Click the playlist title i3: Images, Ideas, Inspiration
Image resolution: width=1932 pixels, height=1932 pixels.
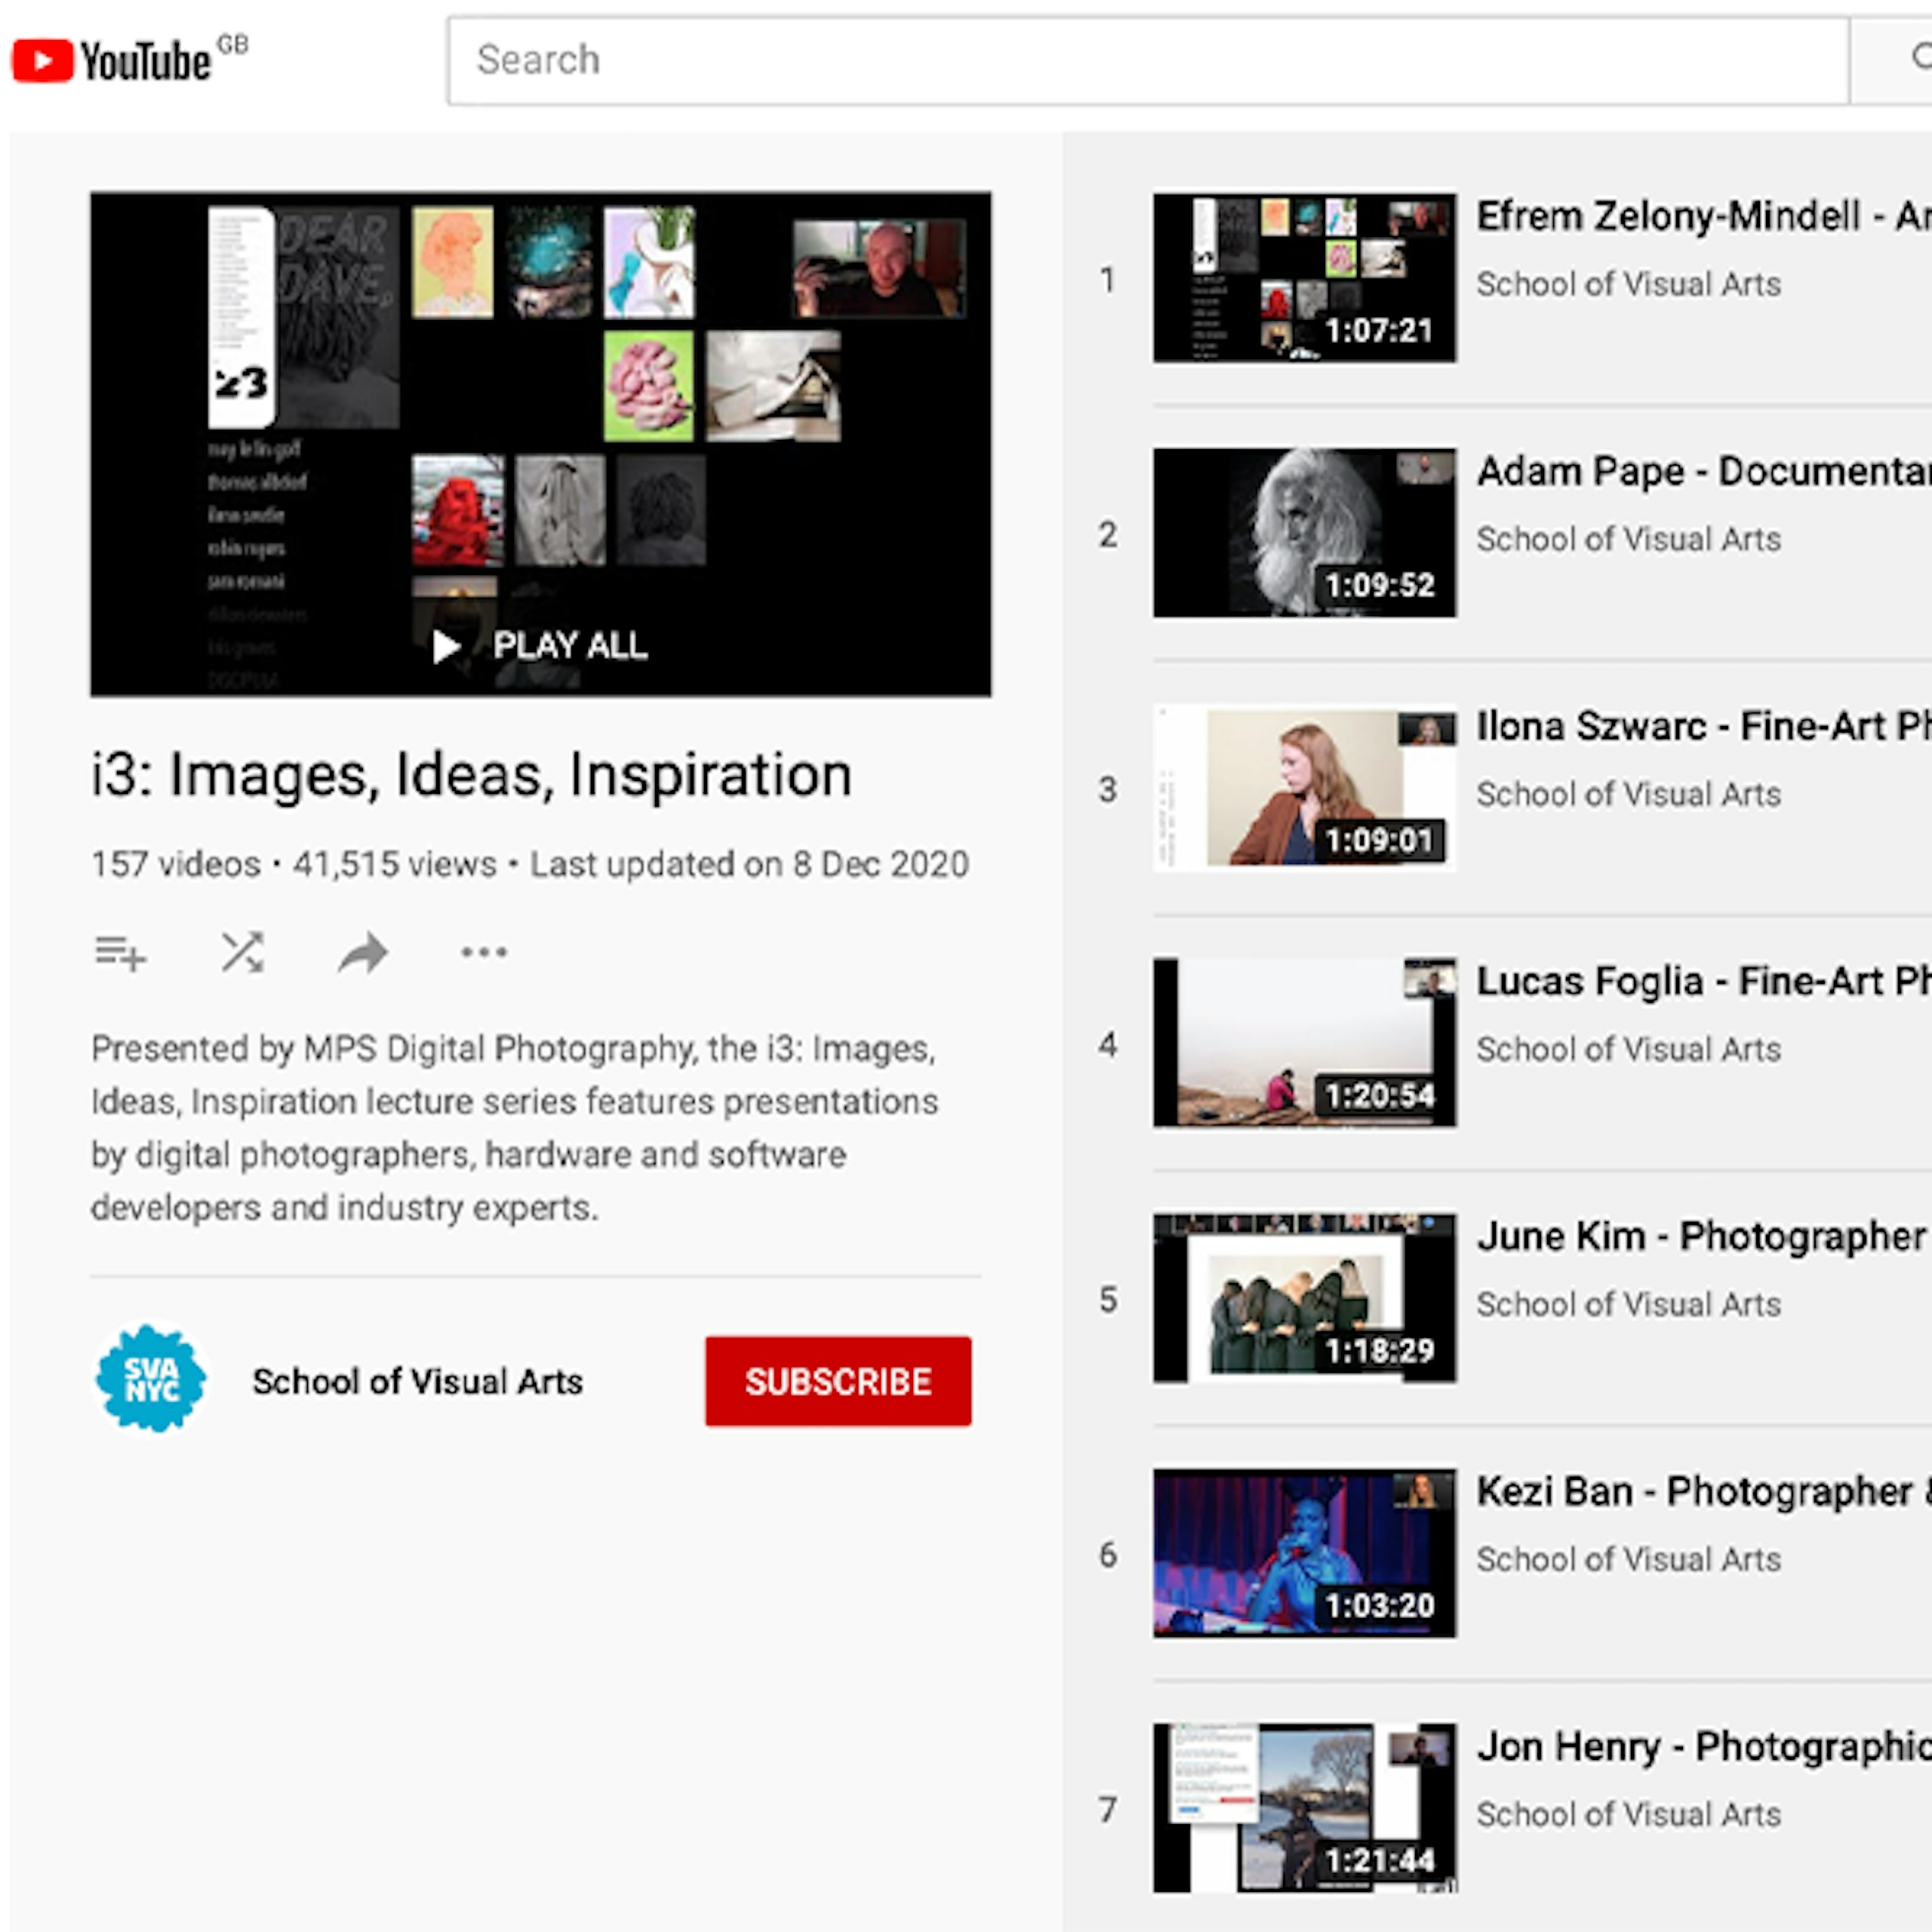(471, 775)
